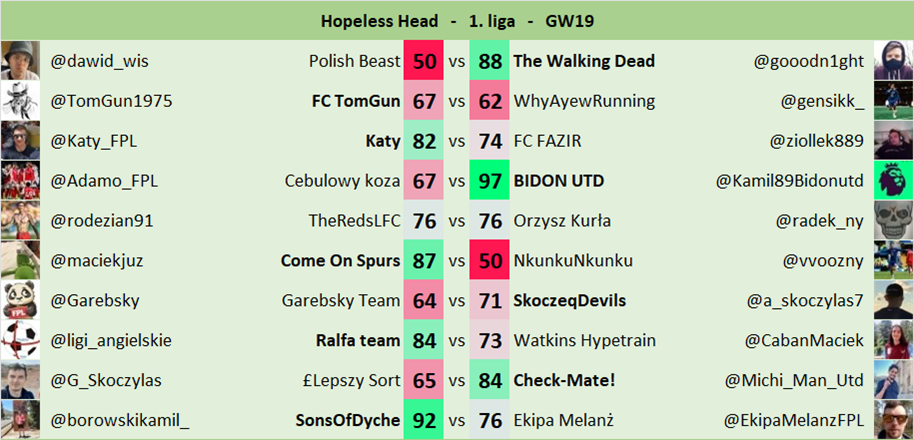914x440 pixels.
Task: Click the profile picture for @Katy_FPL
Action: click(19, 141)
